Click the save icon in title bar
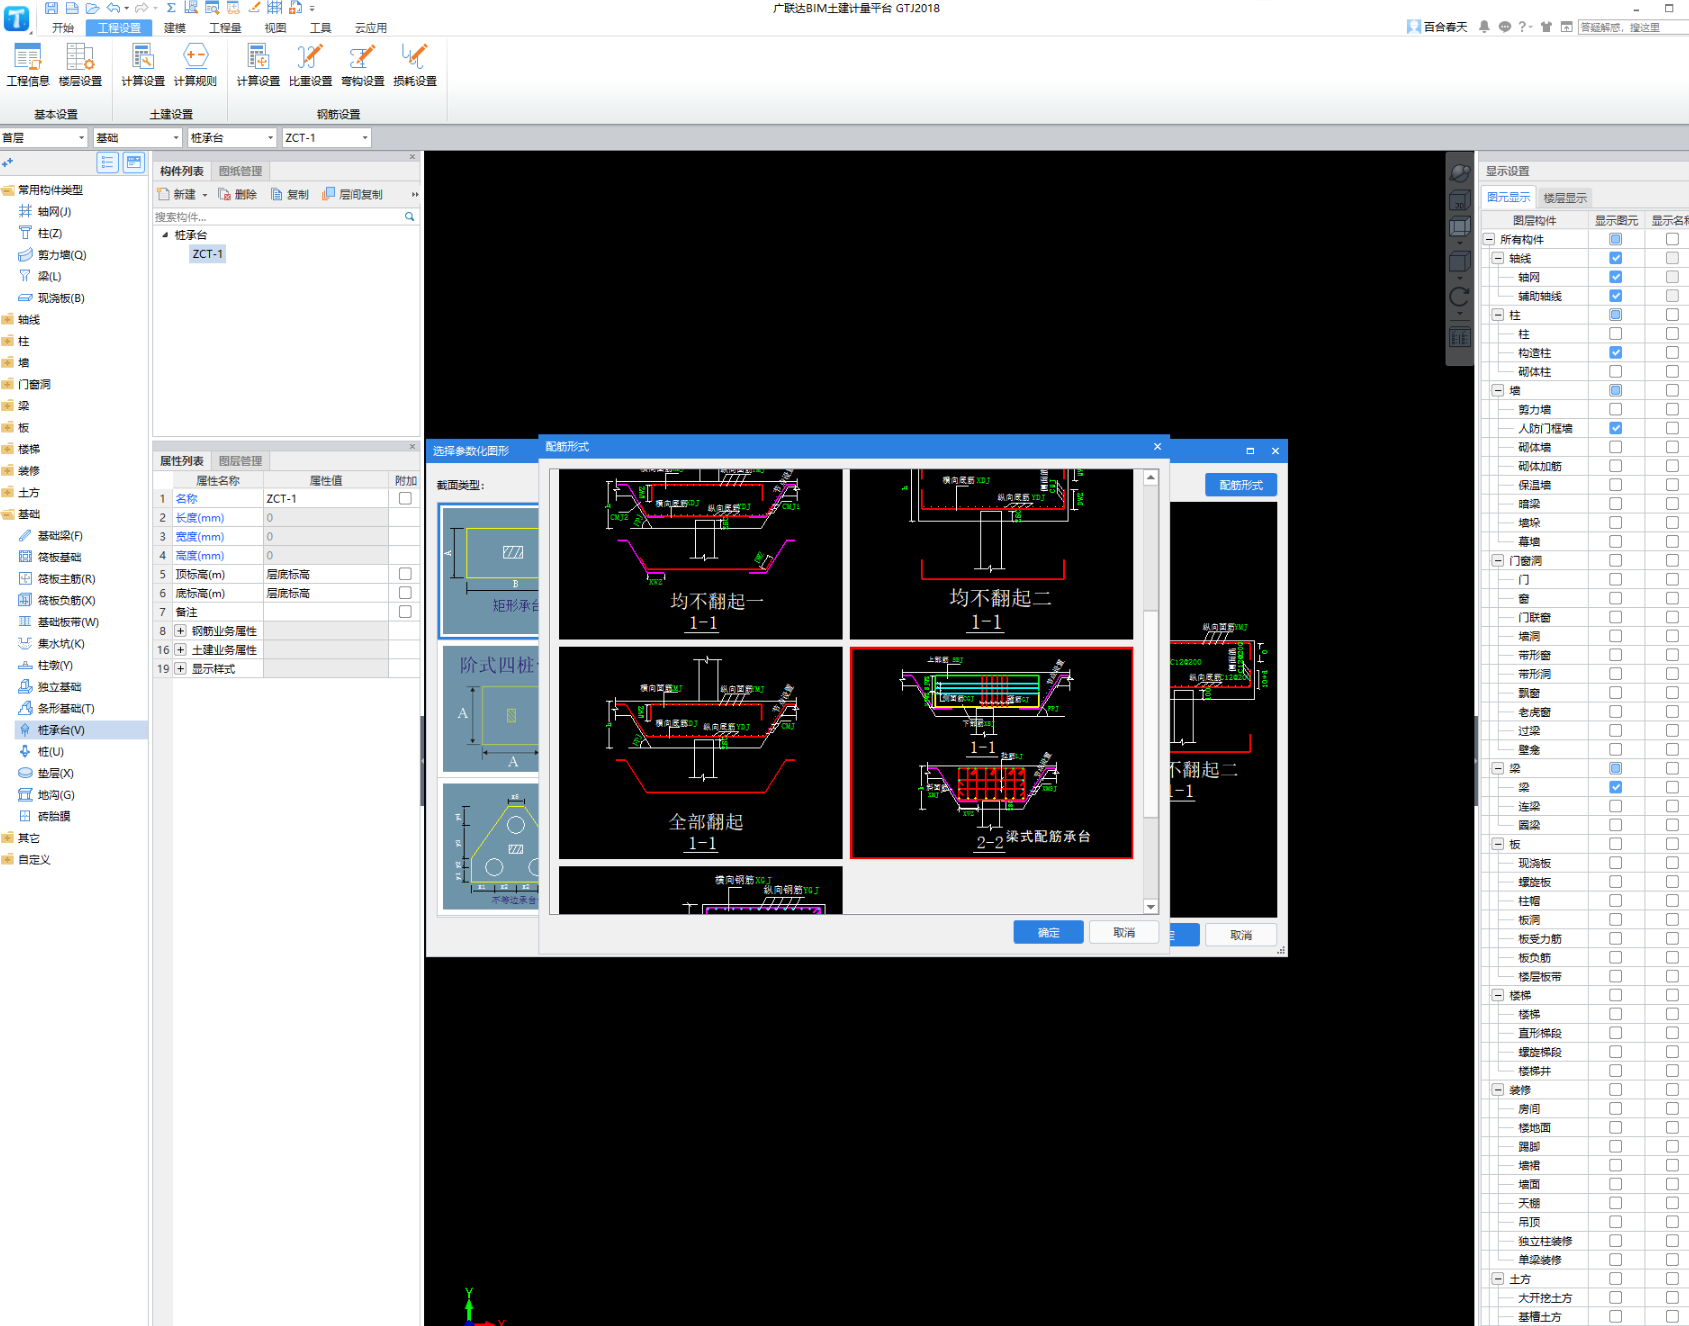1689x1326 pixels. pyautogui.click(x=51, y=8)
